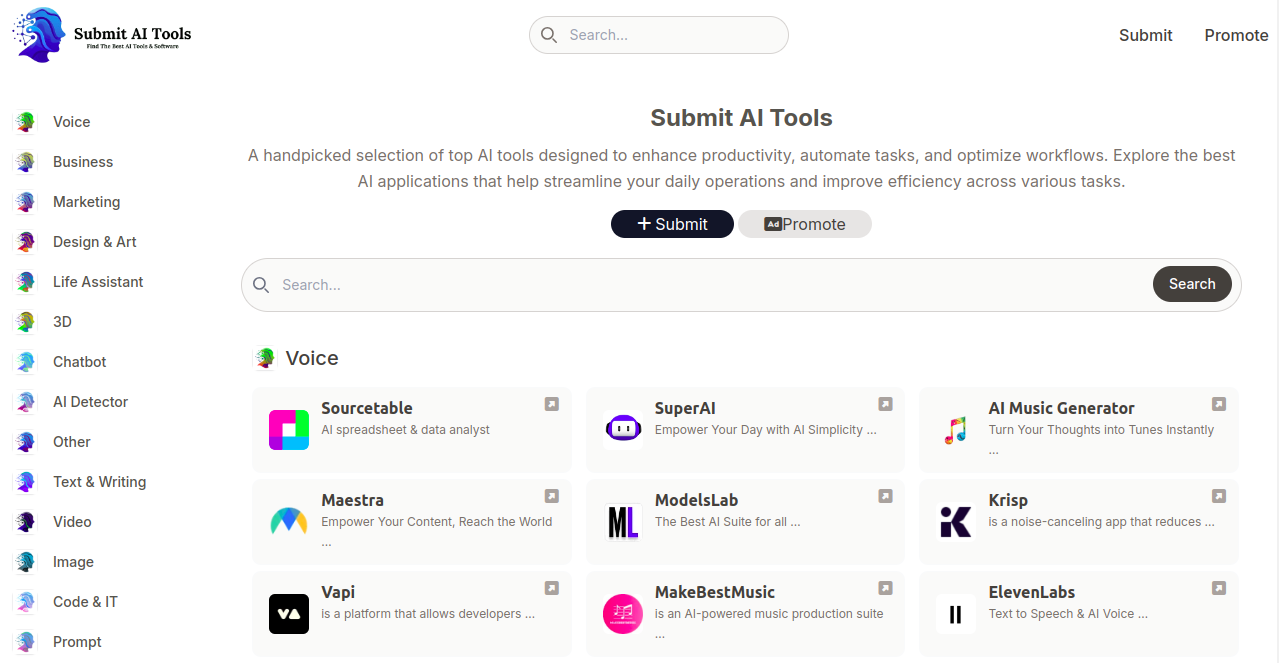Select Prompt category in sidebar

77,642
